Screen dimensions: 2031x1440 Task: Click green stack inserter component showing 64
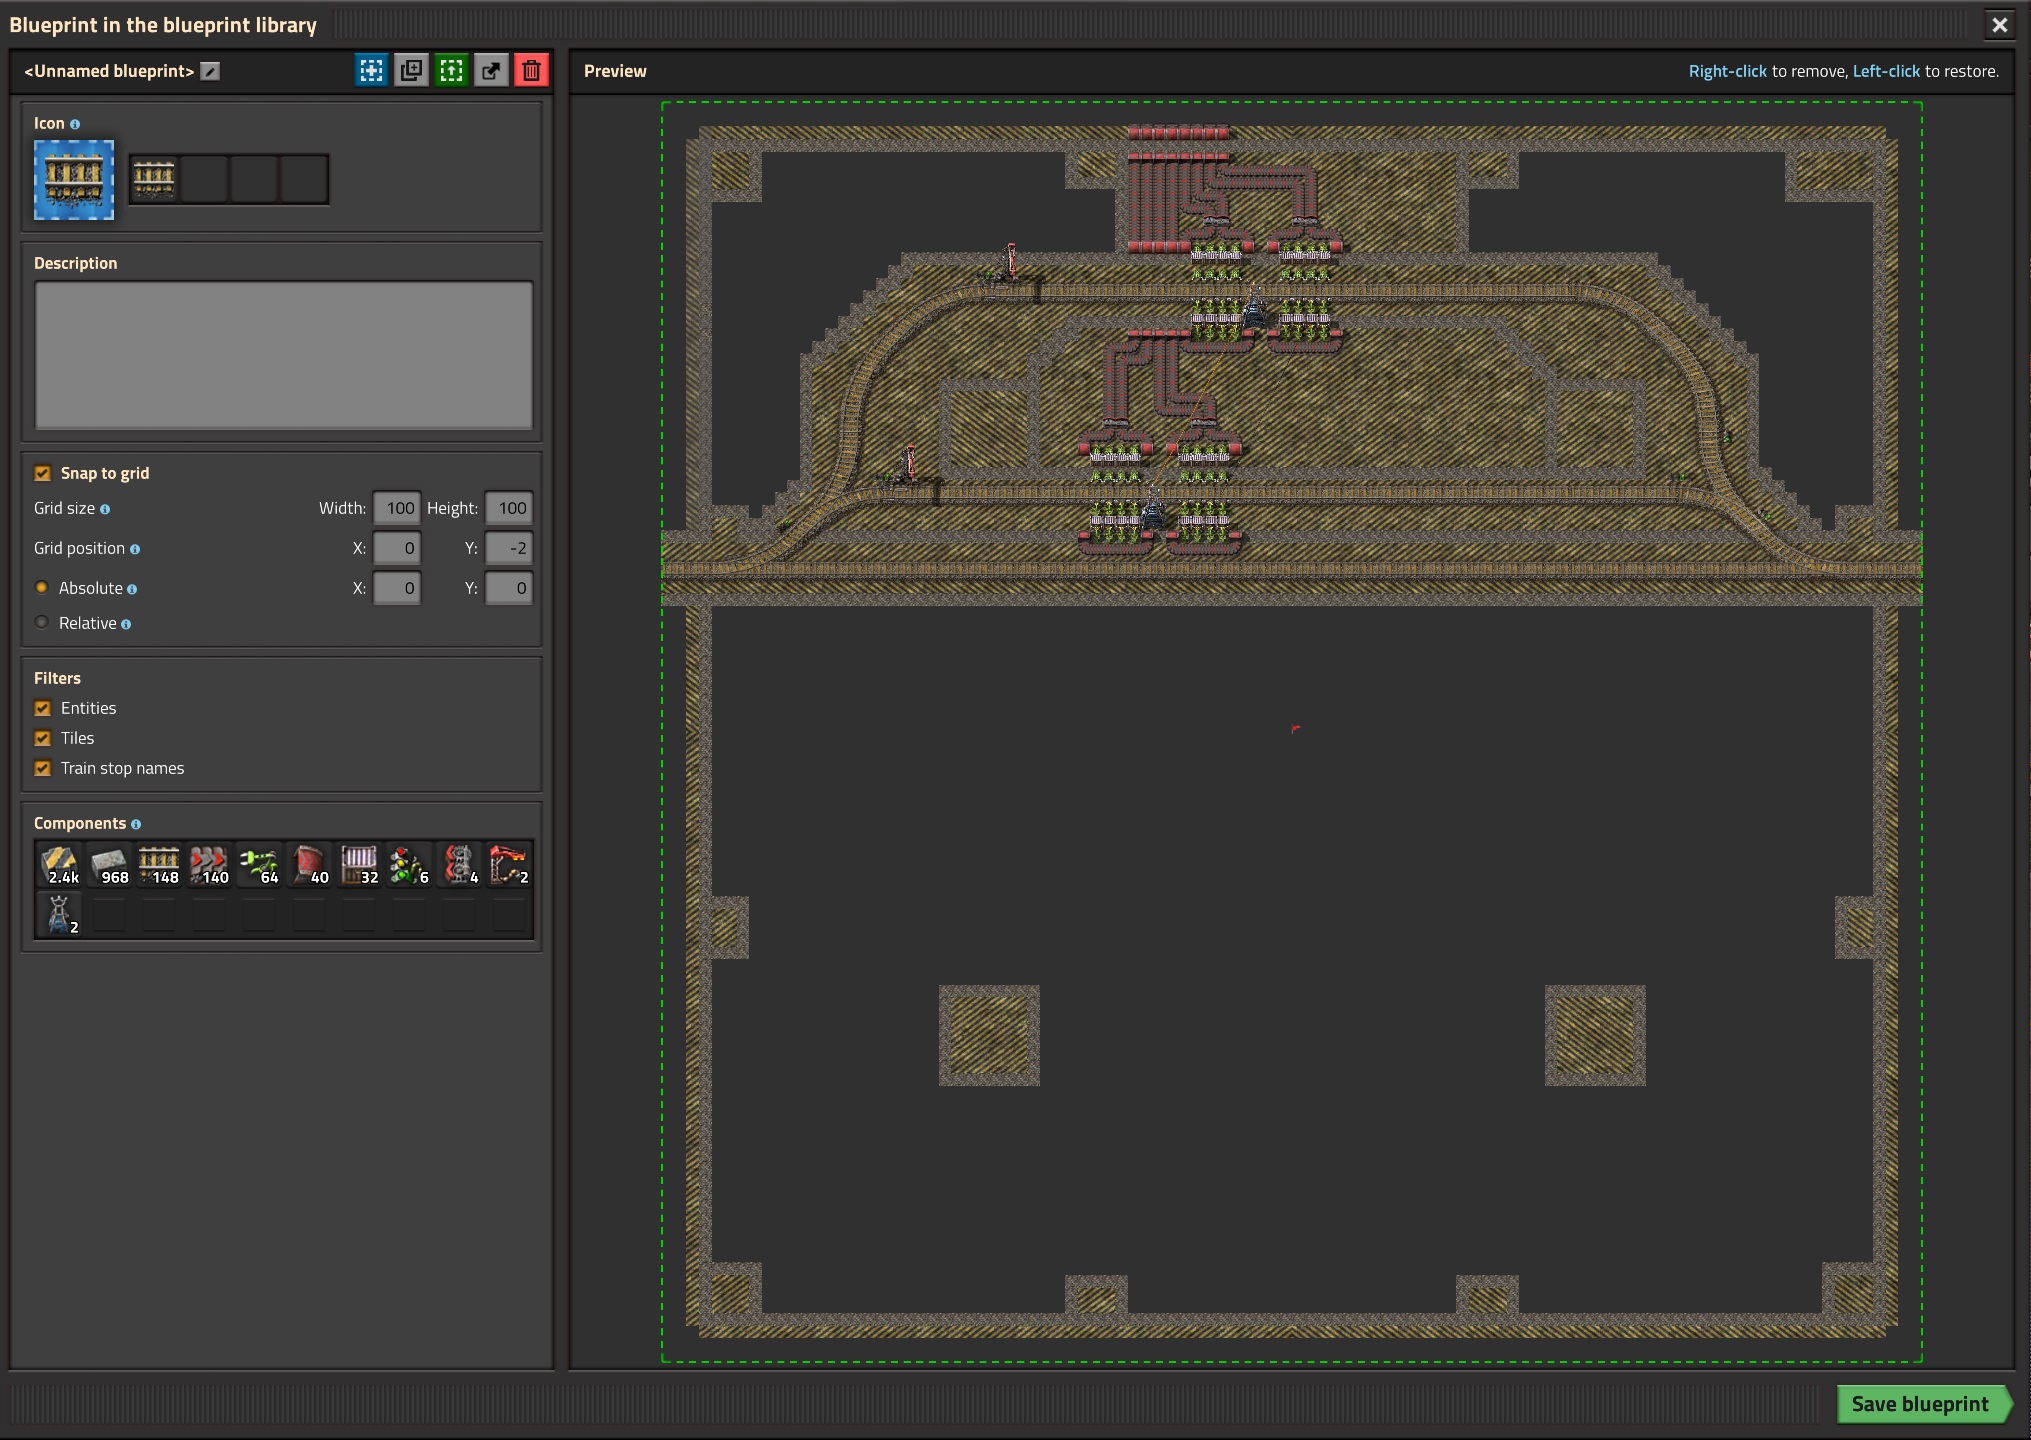(x=260, y=865)
